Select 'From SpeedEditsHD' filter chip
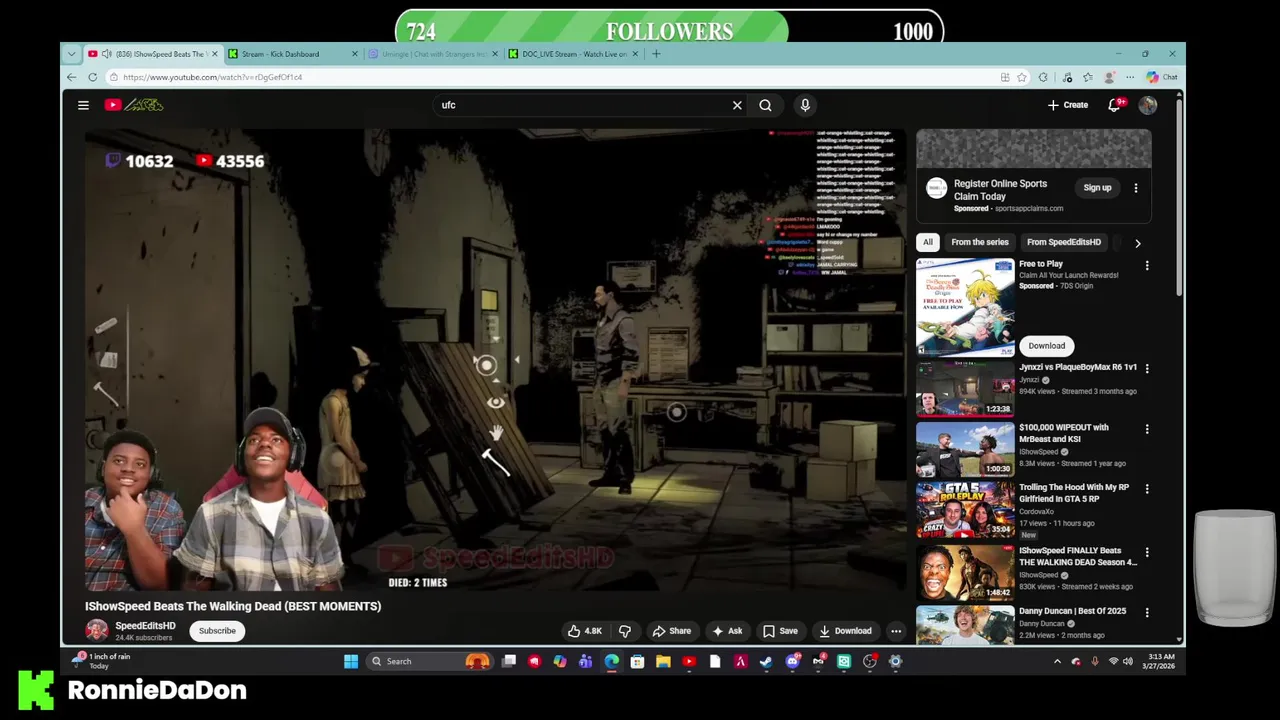The image size is (1280, 720). click(1064, 242)
